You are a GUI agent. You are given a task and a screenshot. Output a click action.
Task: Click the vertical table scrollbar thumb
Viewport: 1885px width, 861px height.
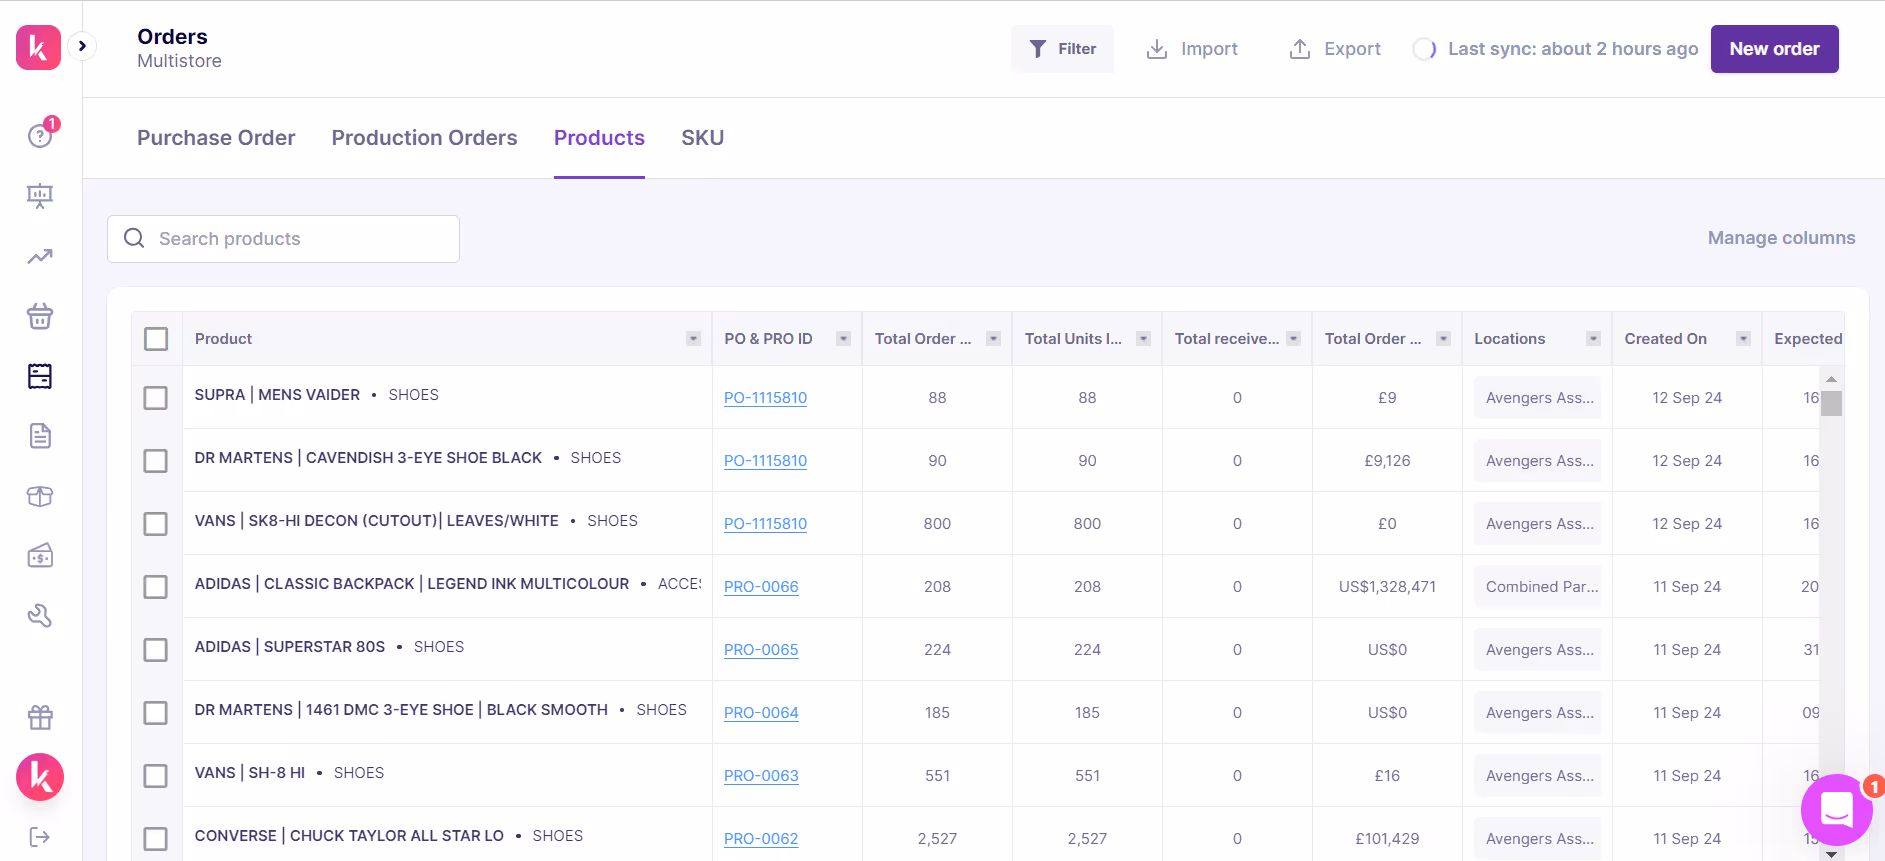click(1831, 403)
